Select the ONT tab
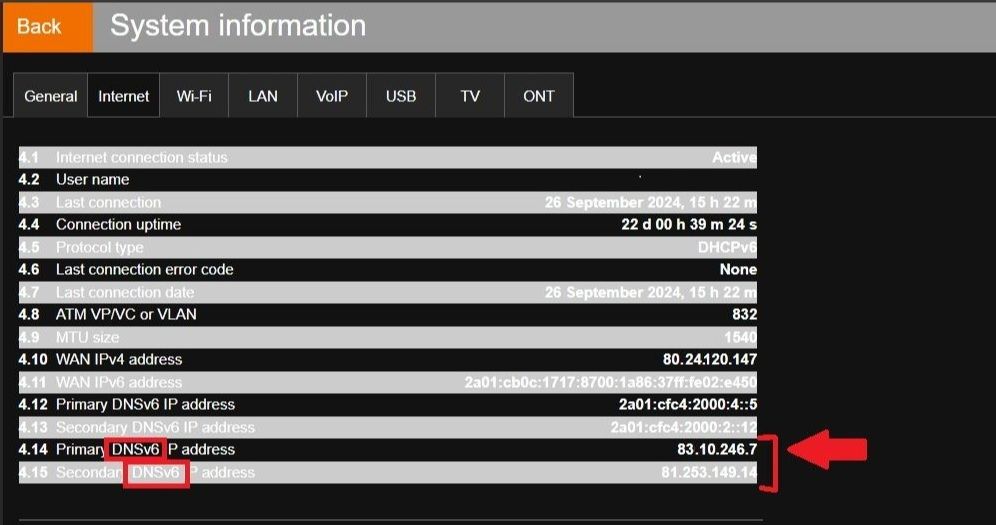The height and width of the screenshot is (525, 996). point(539,97)
